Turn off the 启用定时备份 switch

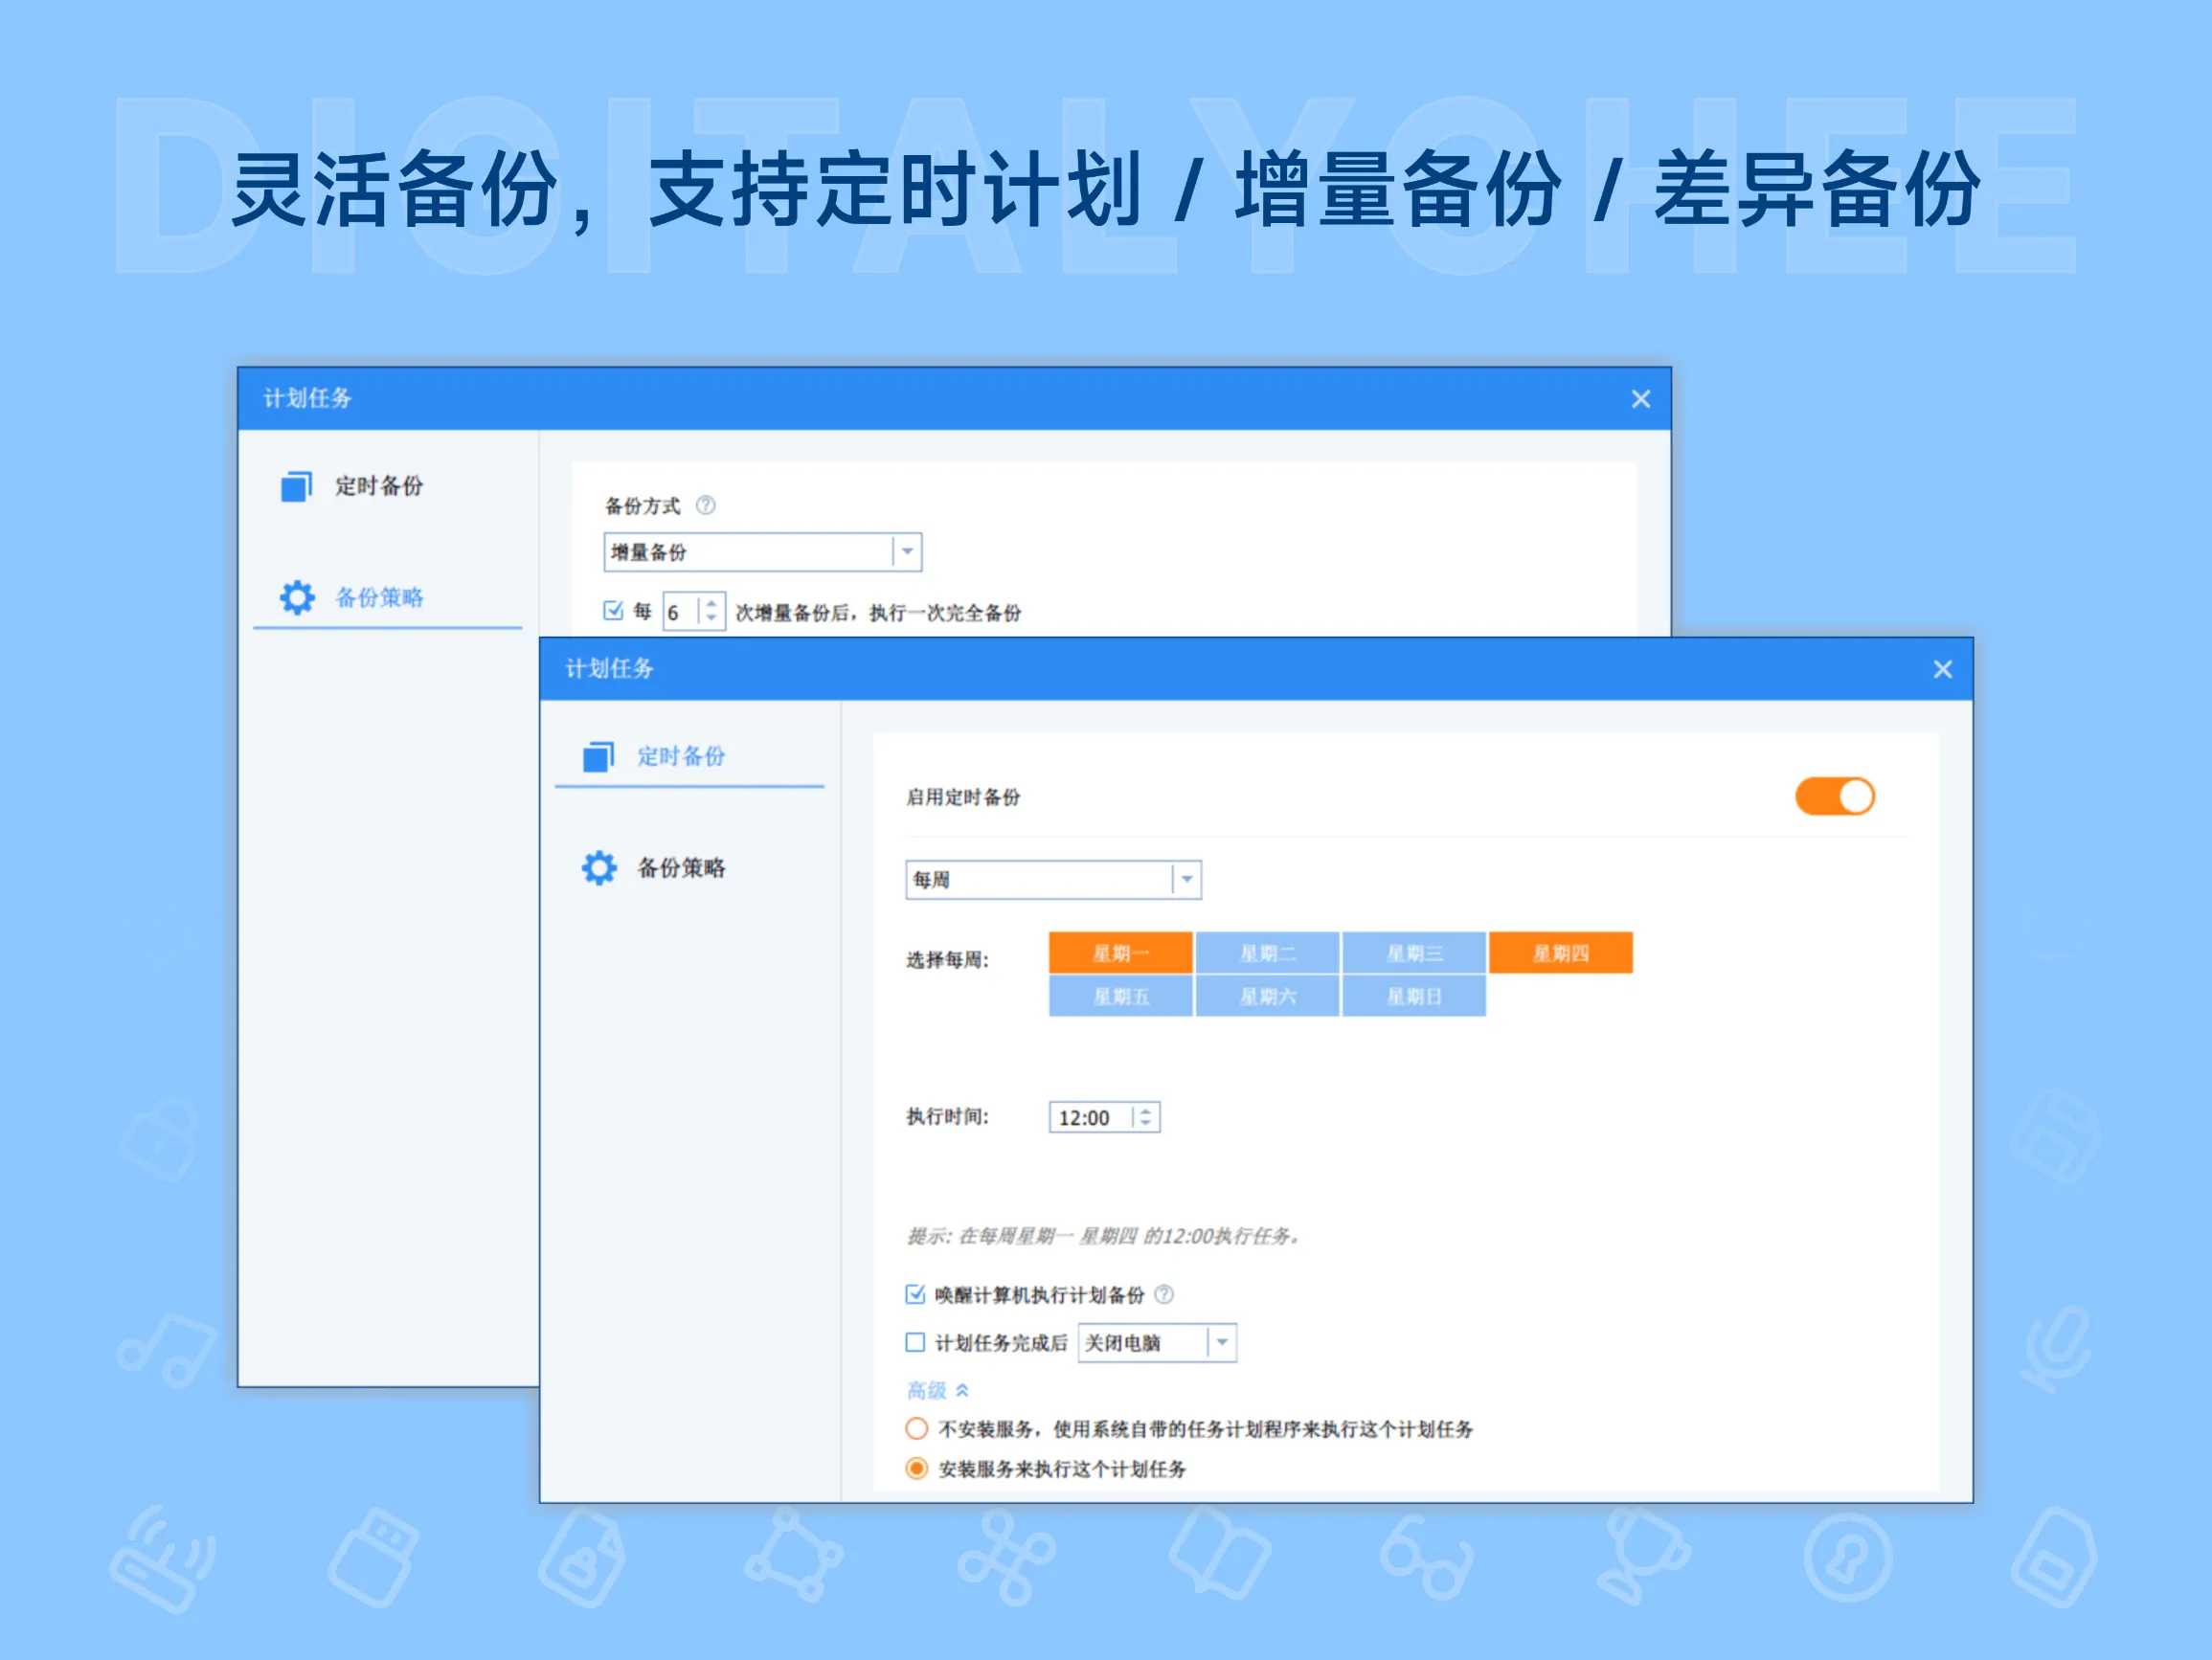pos(1836,796)
